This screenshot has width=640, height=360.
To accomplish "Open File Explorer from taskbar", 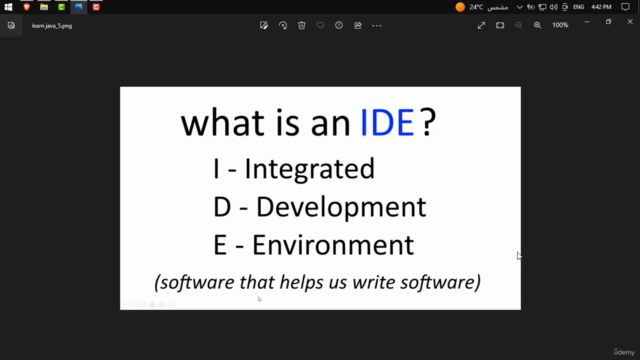I will [x=44, y=7].
